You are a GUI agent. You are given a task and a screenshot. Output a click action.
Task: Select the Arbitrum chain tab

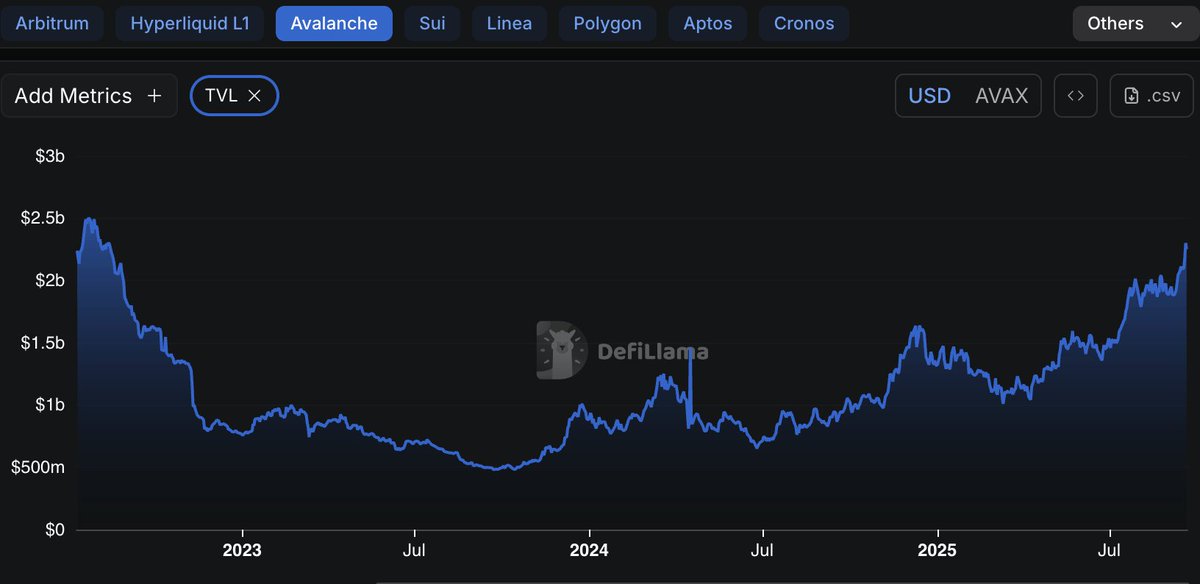coord(51,23)
